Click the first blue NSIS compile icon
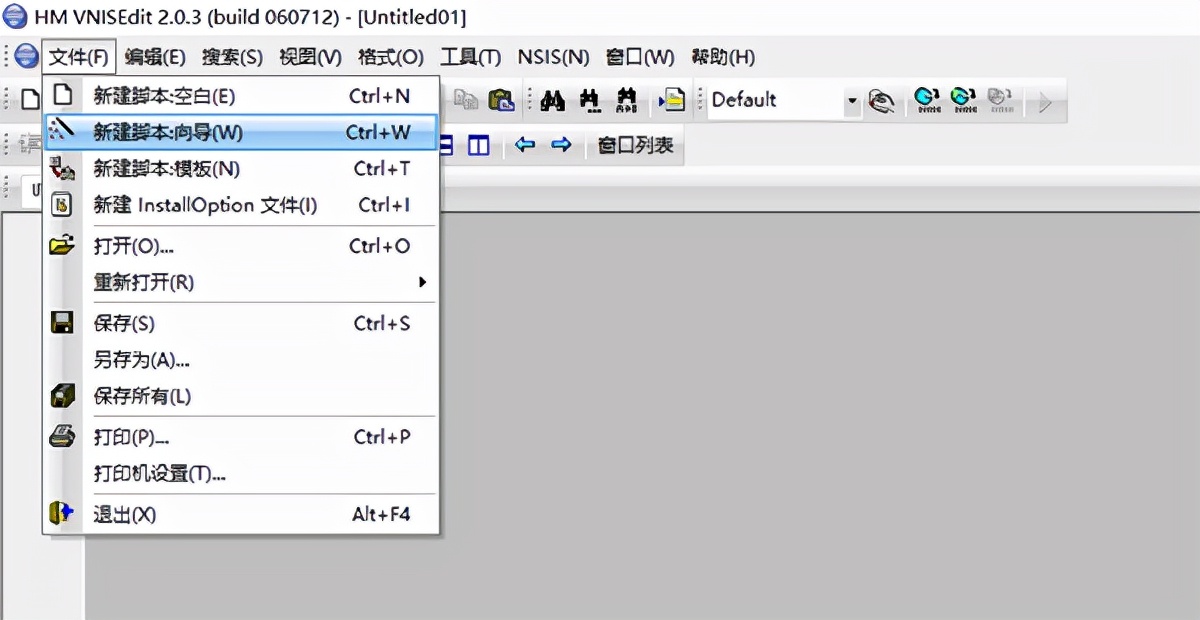Viewport: 1200px width, 620px height. click(x=928, y=99)
